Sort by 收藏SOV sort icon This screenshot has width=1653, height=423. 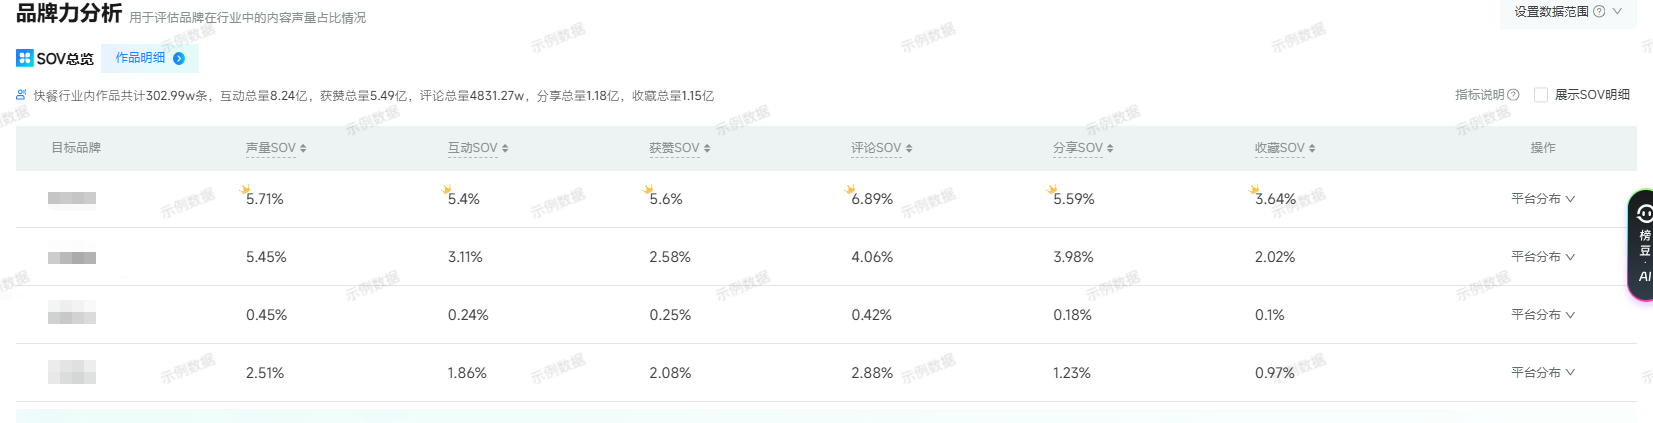pos(1312,148)
